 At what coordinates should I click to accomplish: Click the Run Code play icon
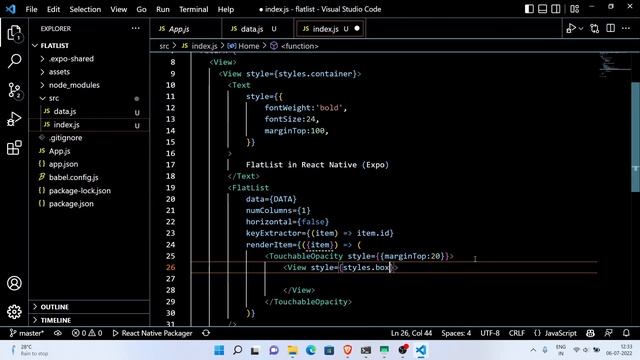coord(571,29)
